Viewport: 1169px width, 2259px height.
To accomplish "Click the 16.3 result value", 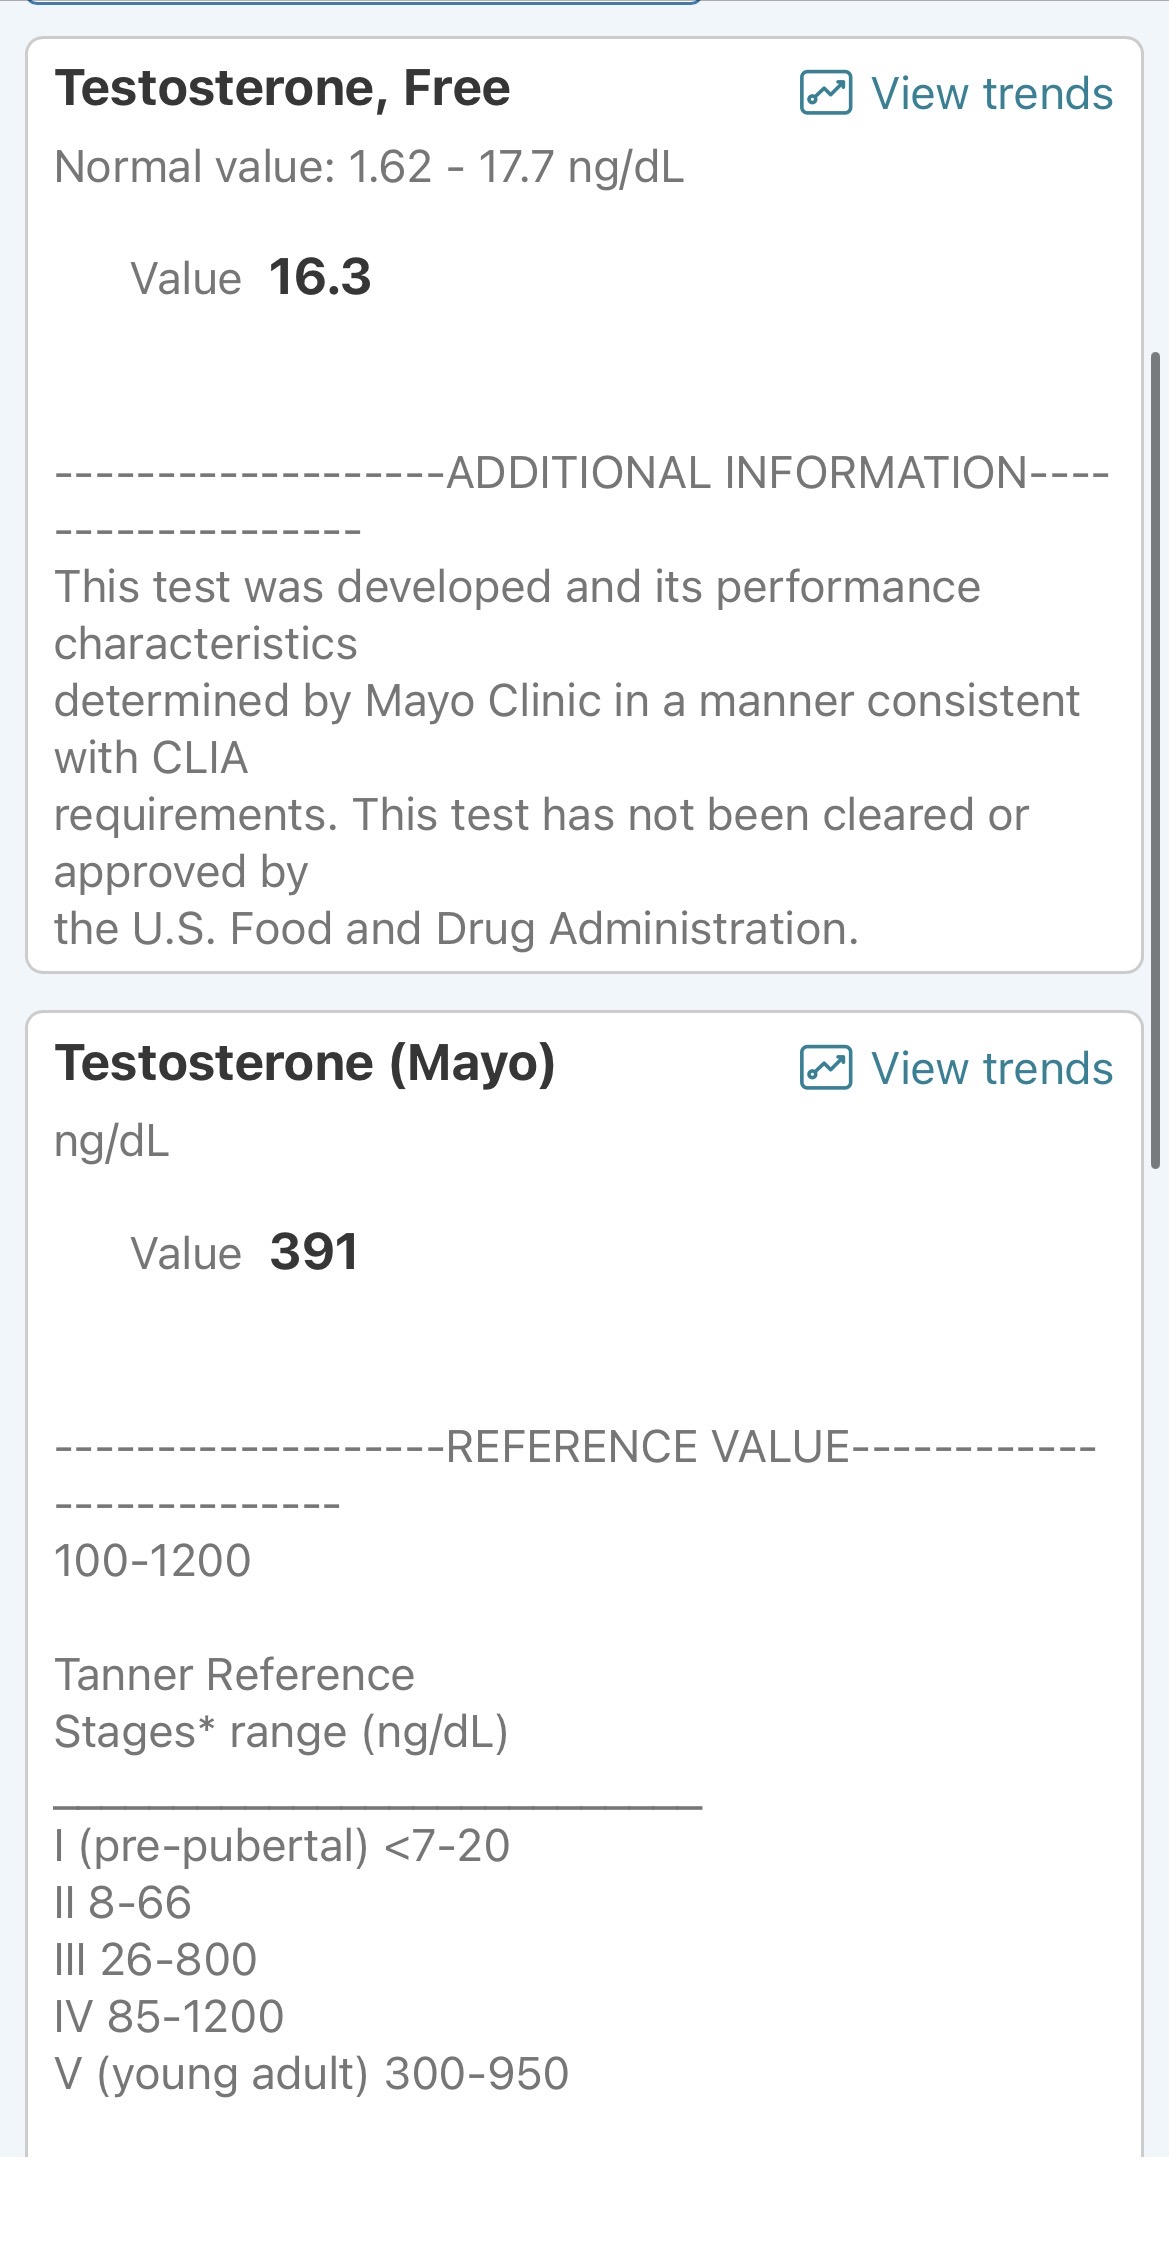I will (x=320, y=277).
